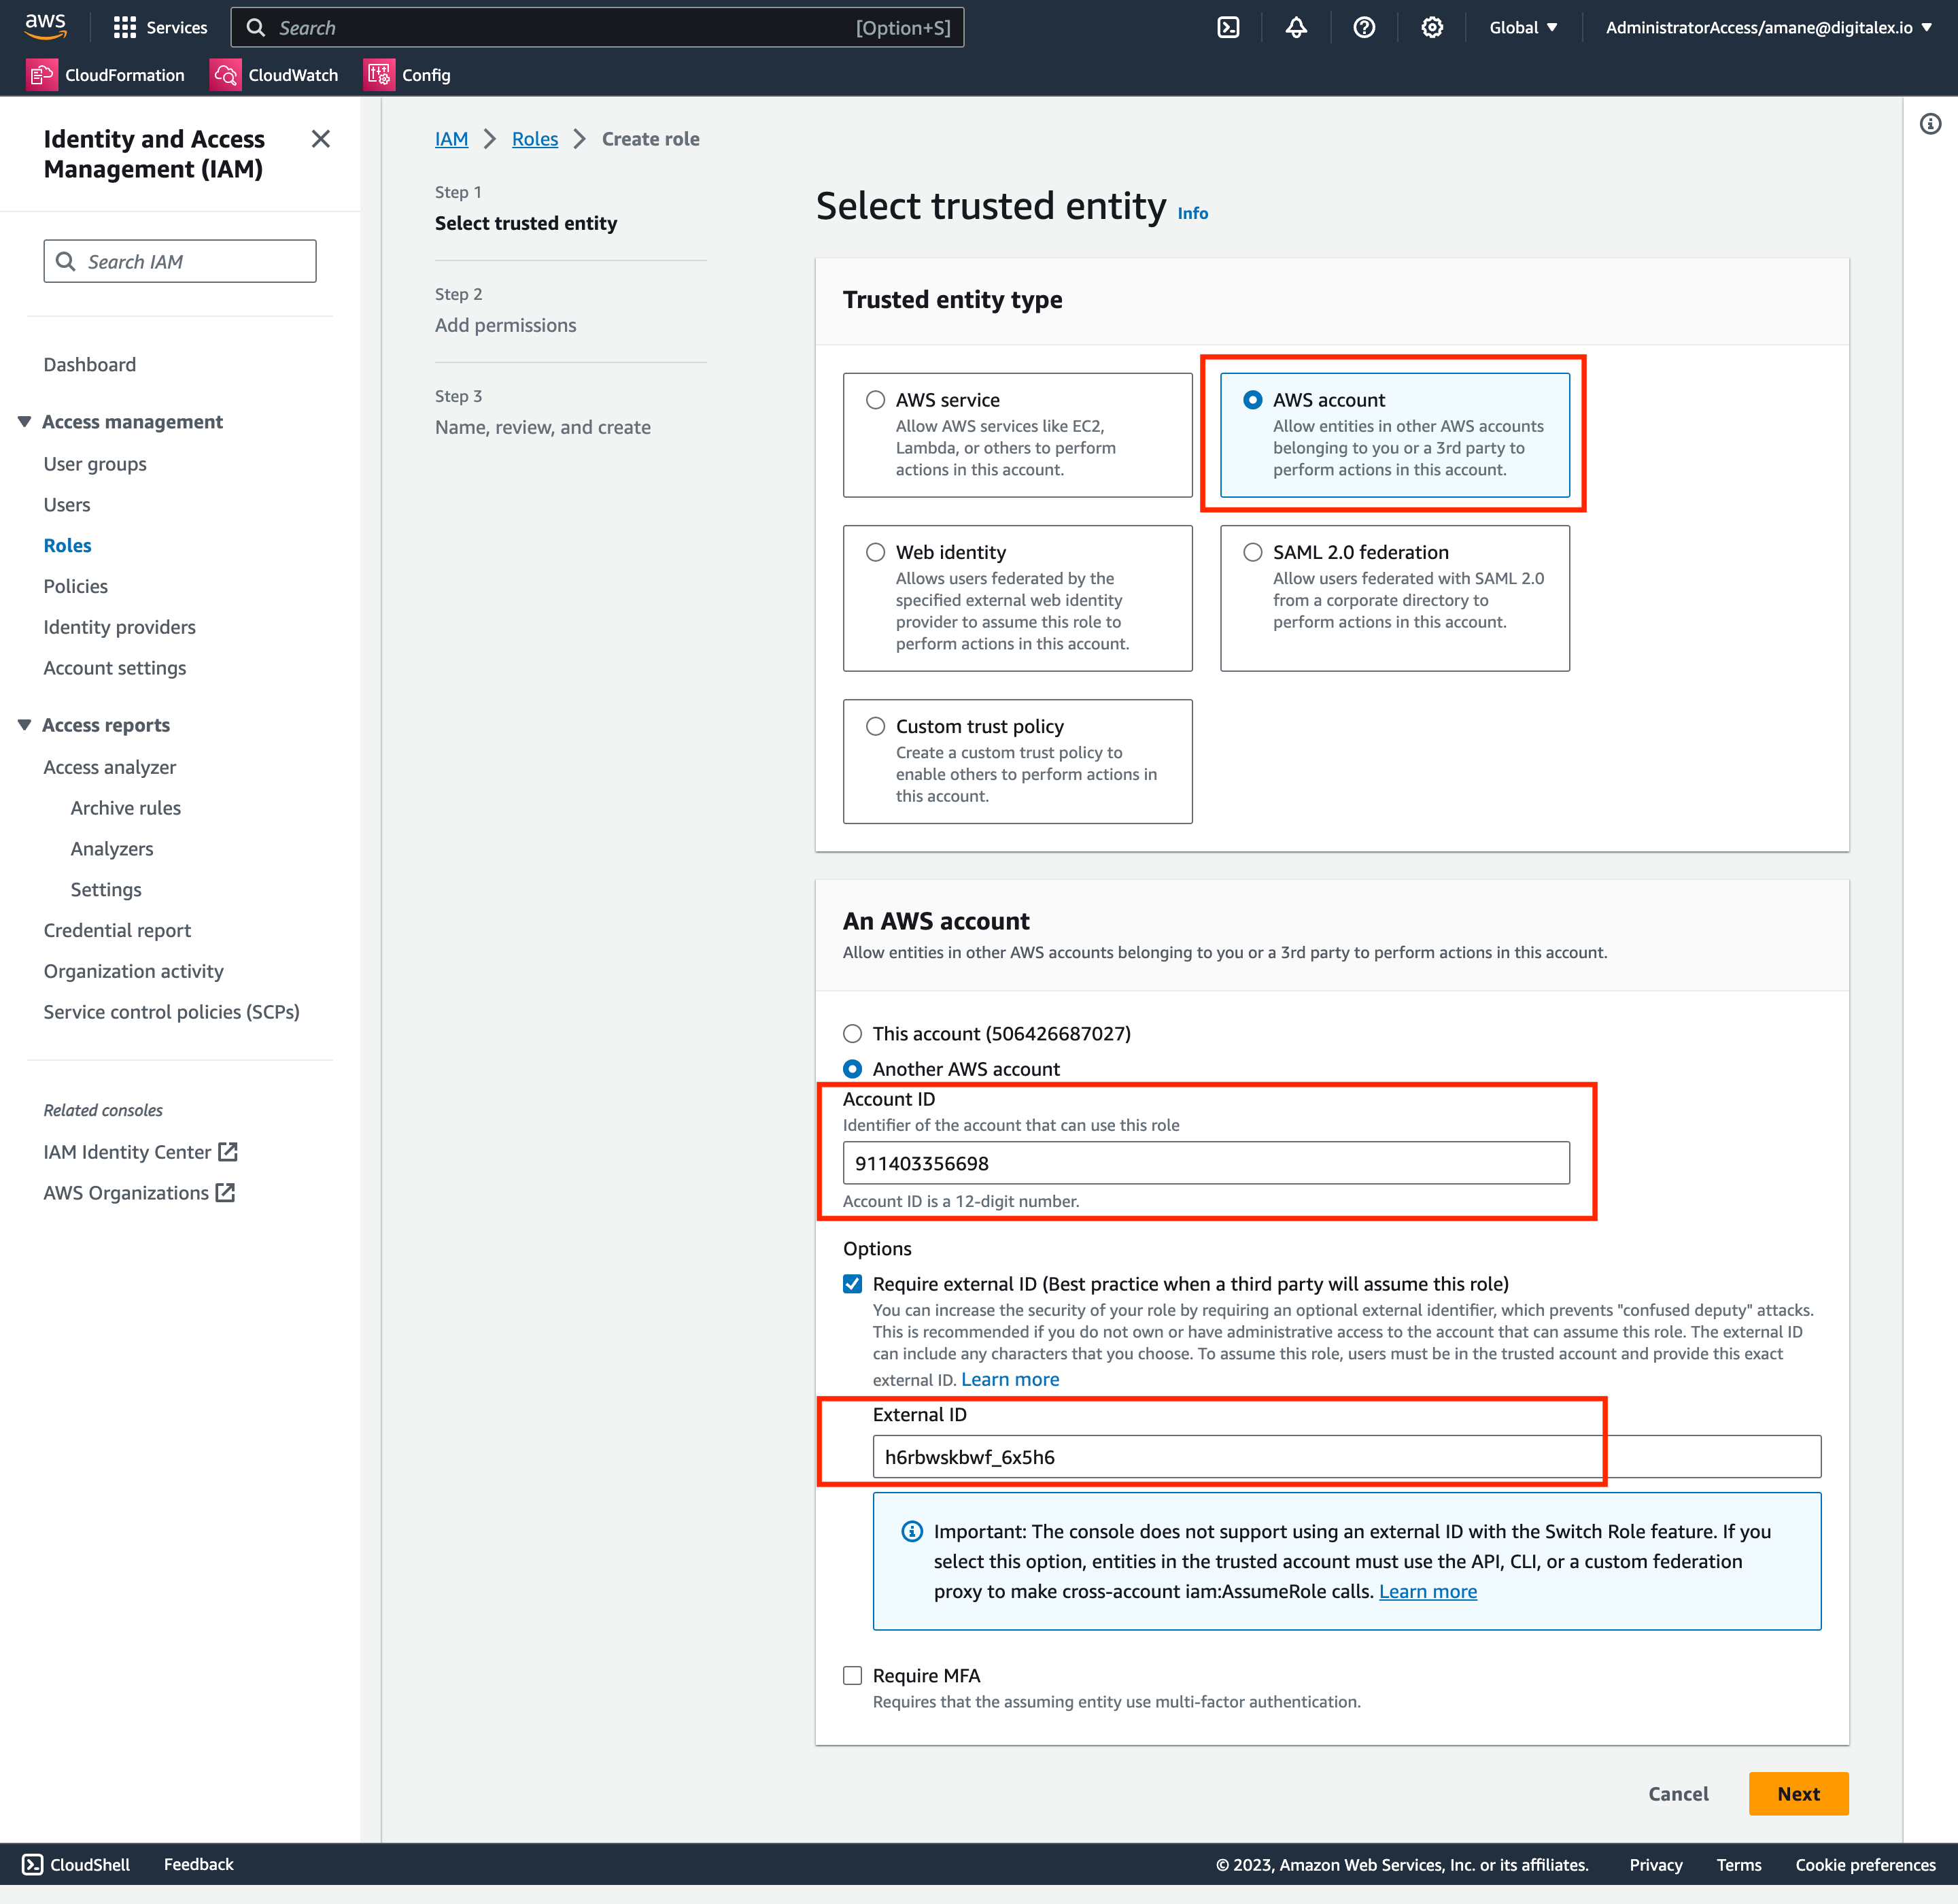Select This account radio option
Viewport: 1958px width, 1904px height.
click(x=852, y=1034)
